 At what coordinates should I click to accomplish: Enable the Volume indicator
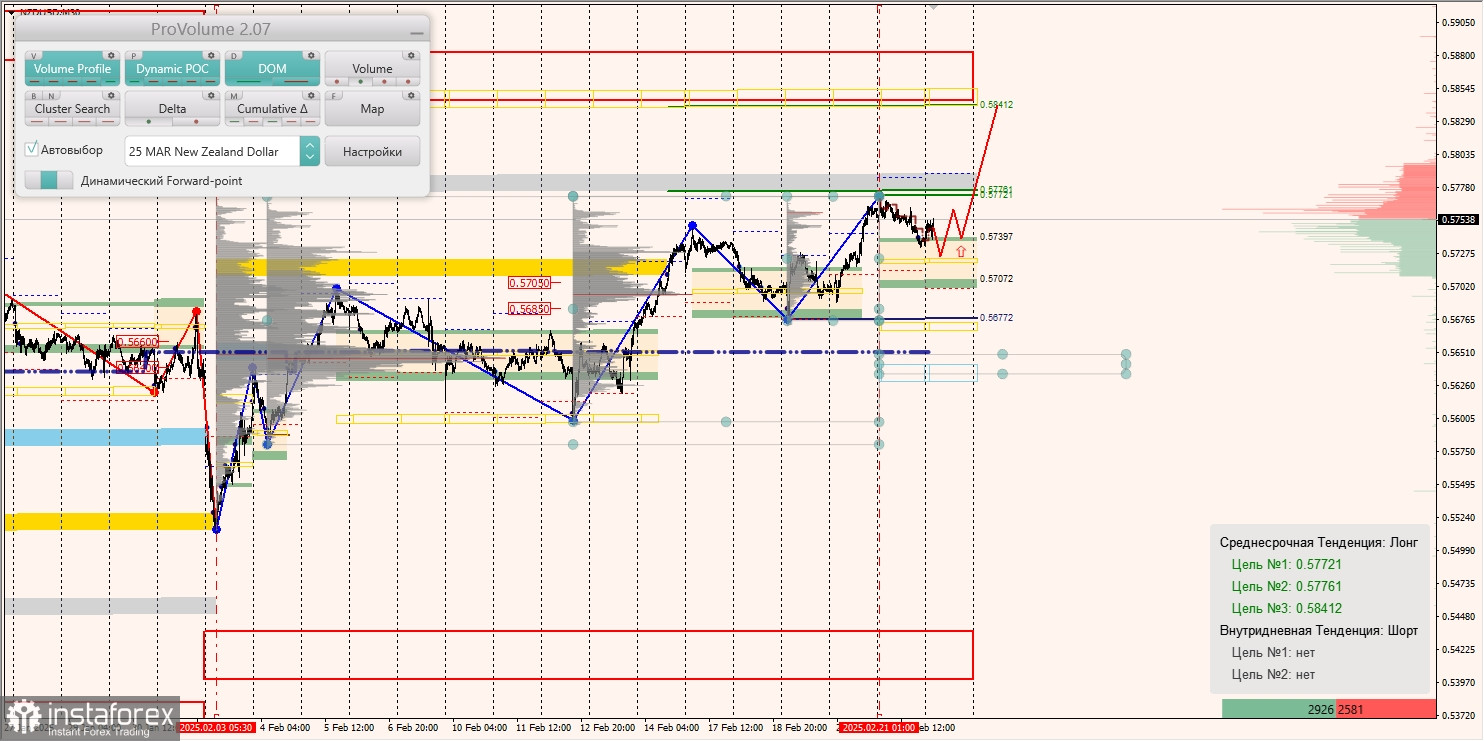click(372, 69)
